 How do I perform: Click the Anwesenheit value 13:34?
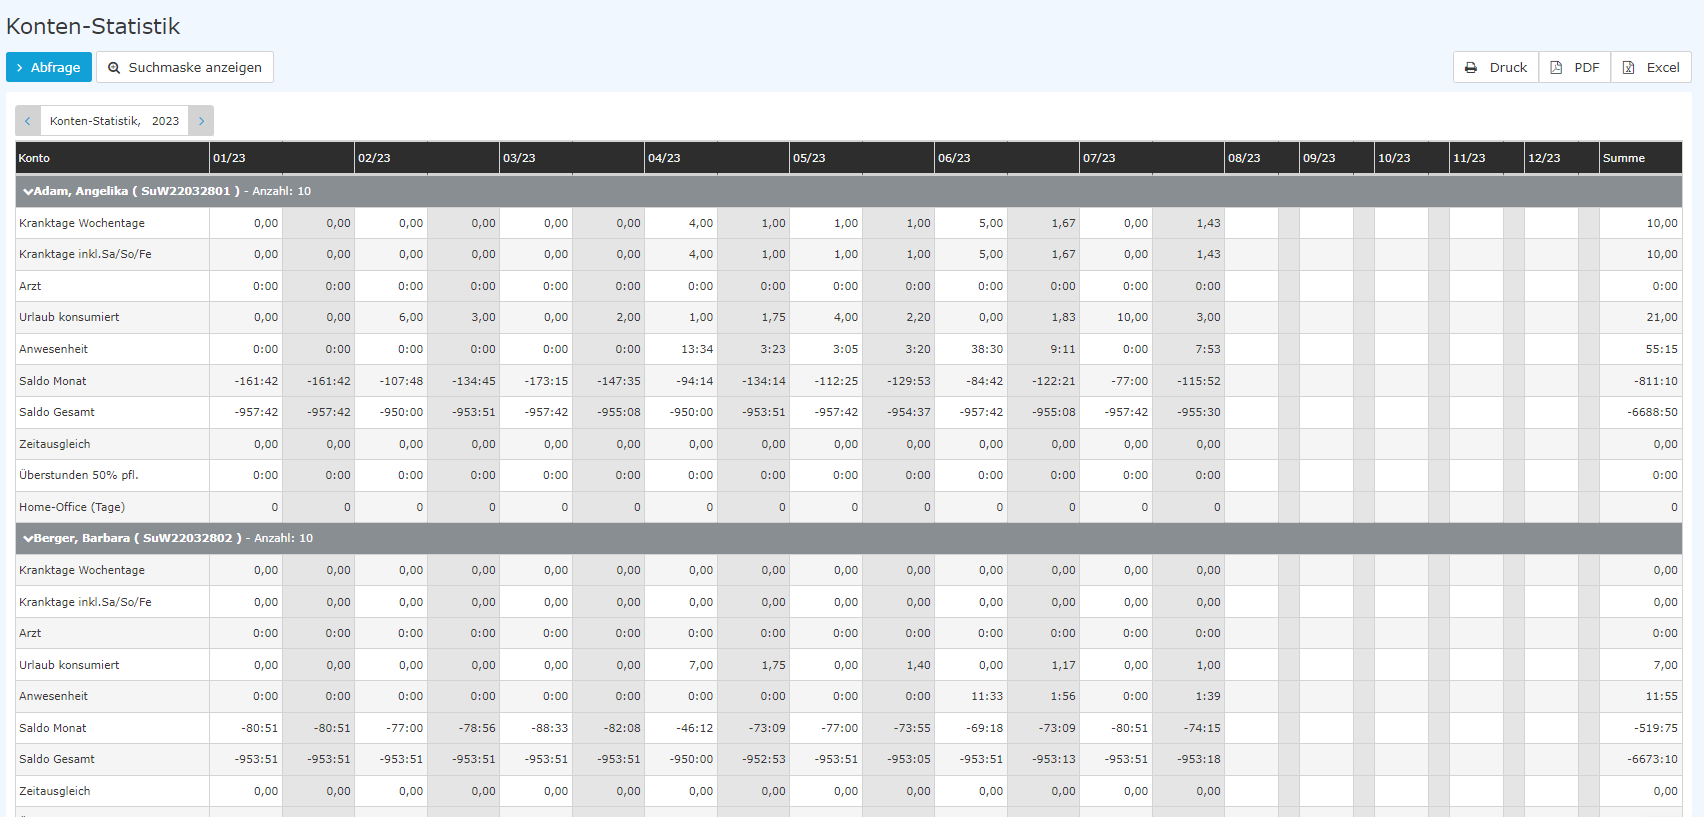(x=697, y=349)
